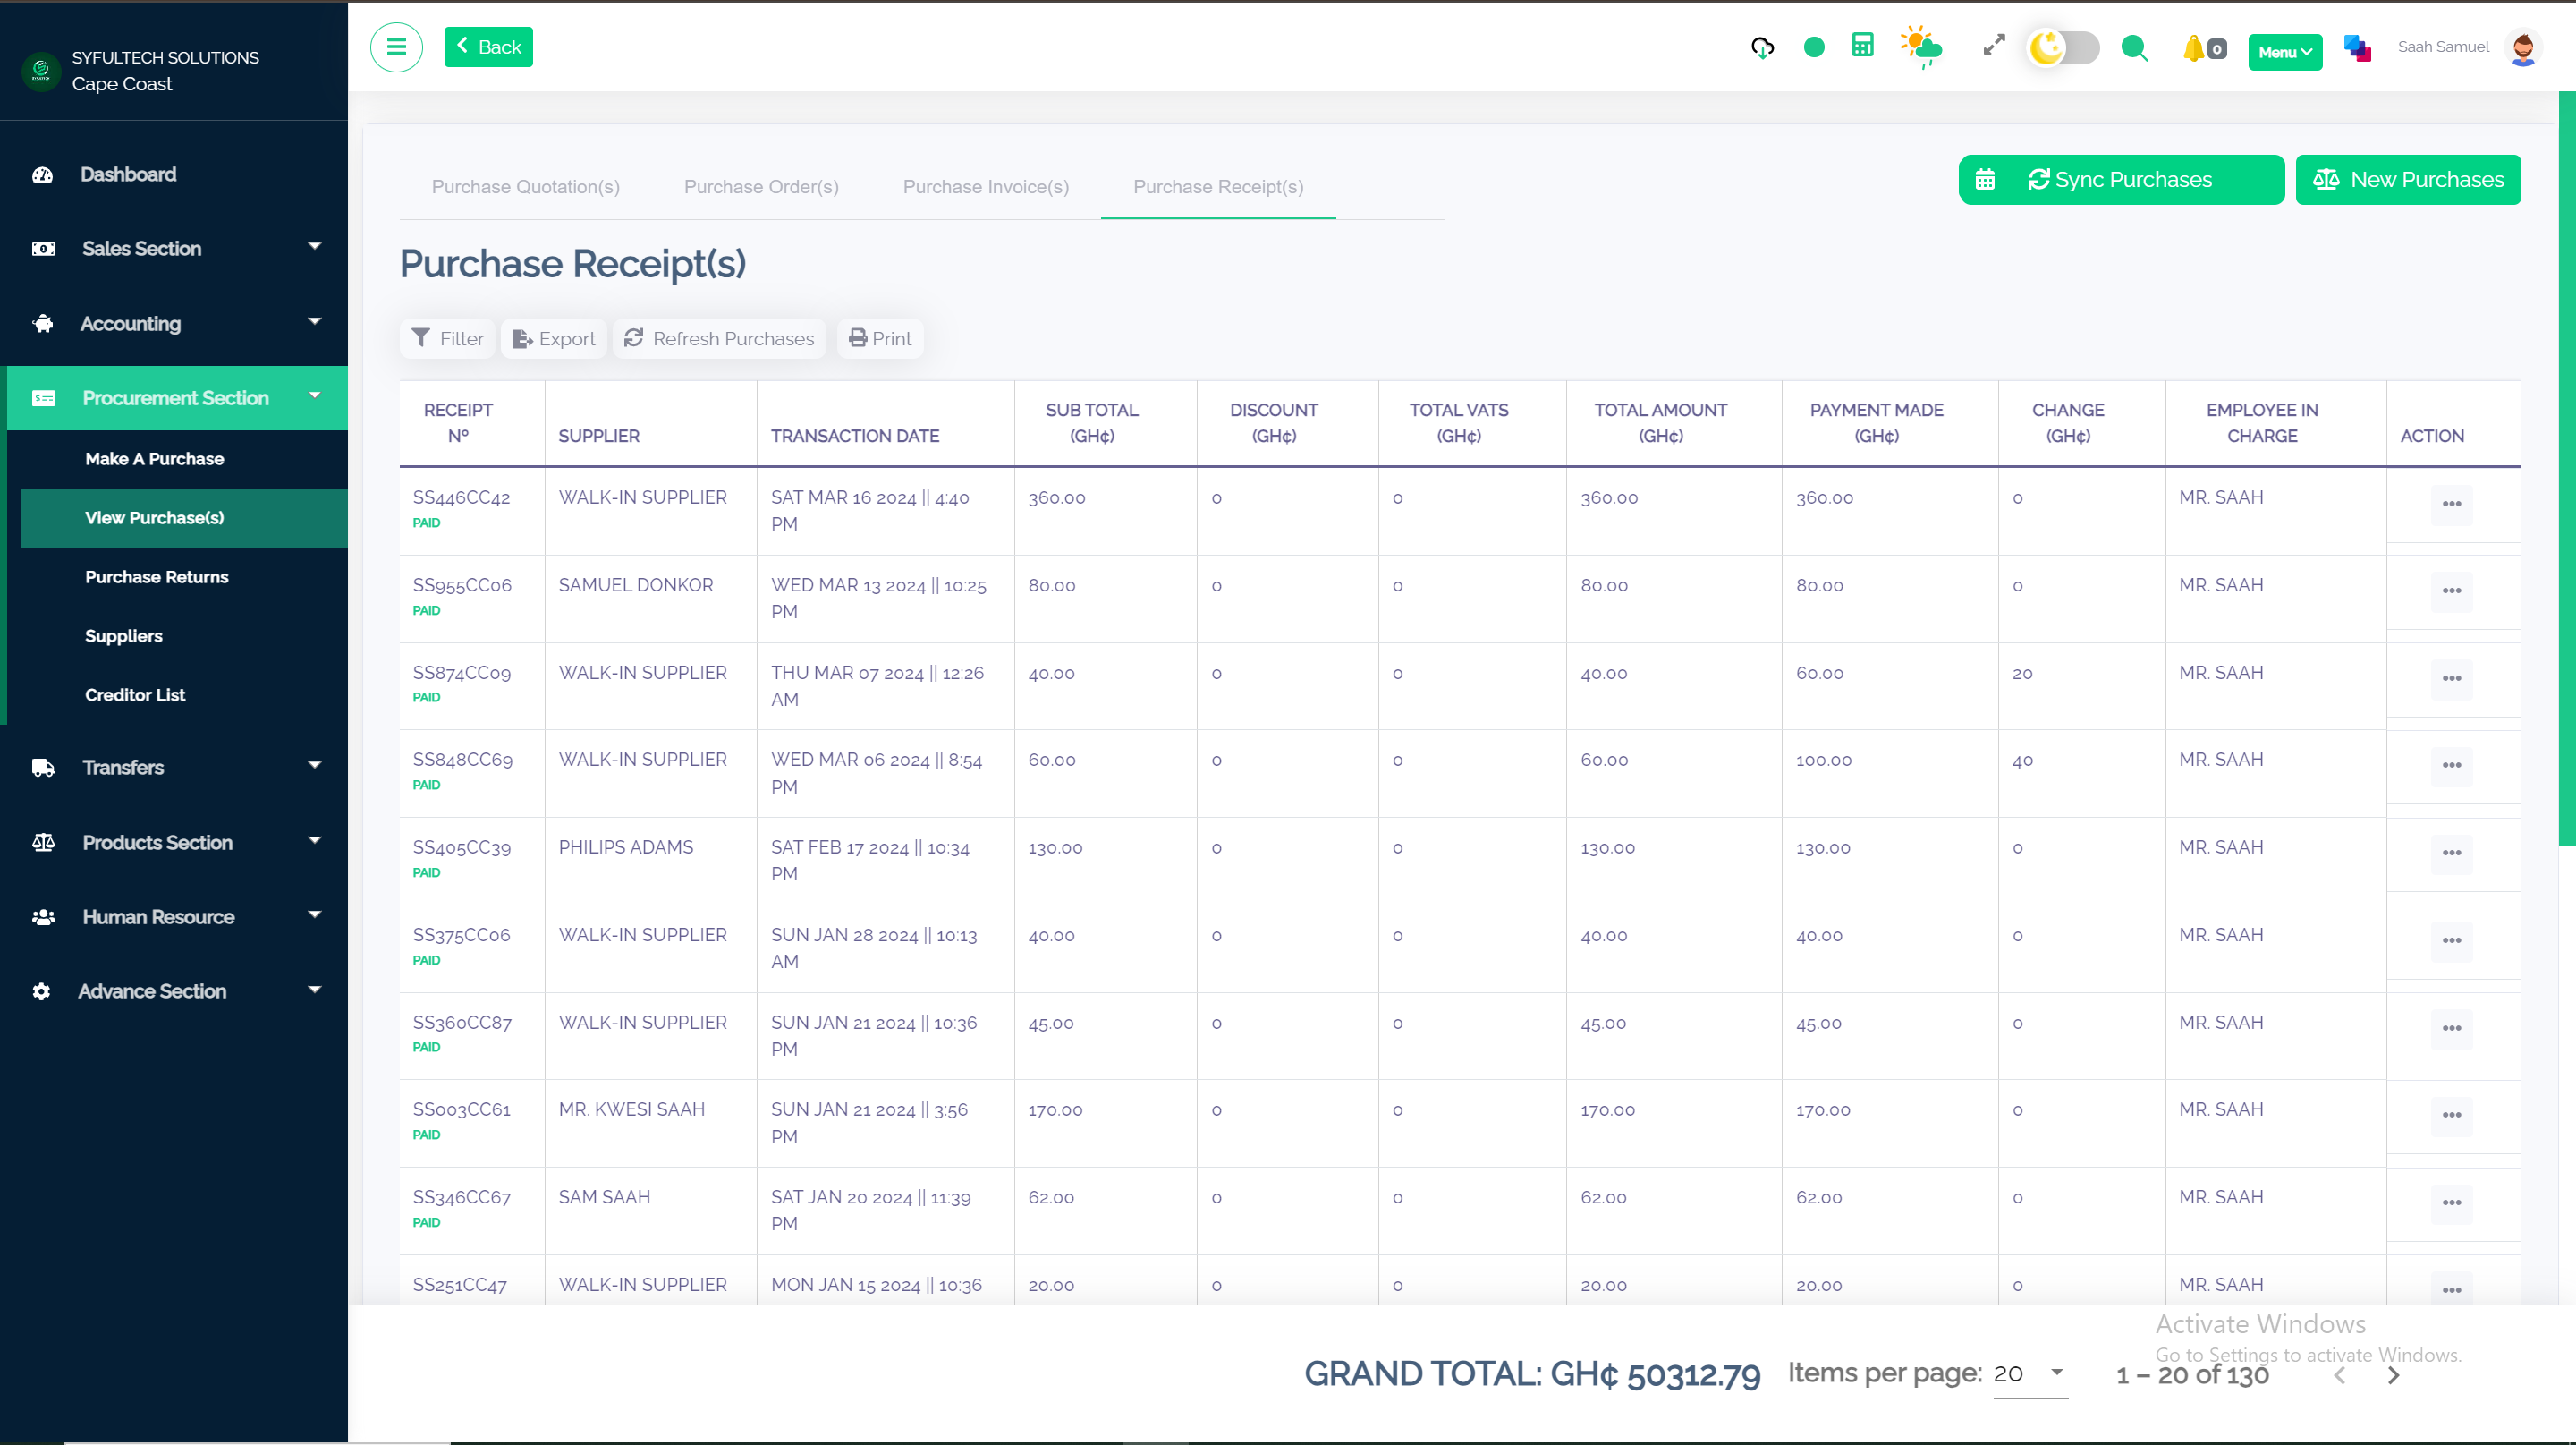This screenshot has height=1445, width=2576.
Task: Expand the Accounting menu
Action: pos(174,323)
